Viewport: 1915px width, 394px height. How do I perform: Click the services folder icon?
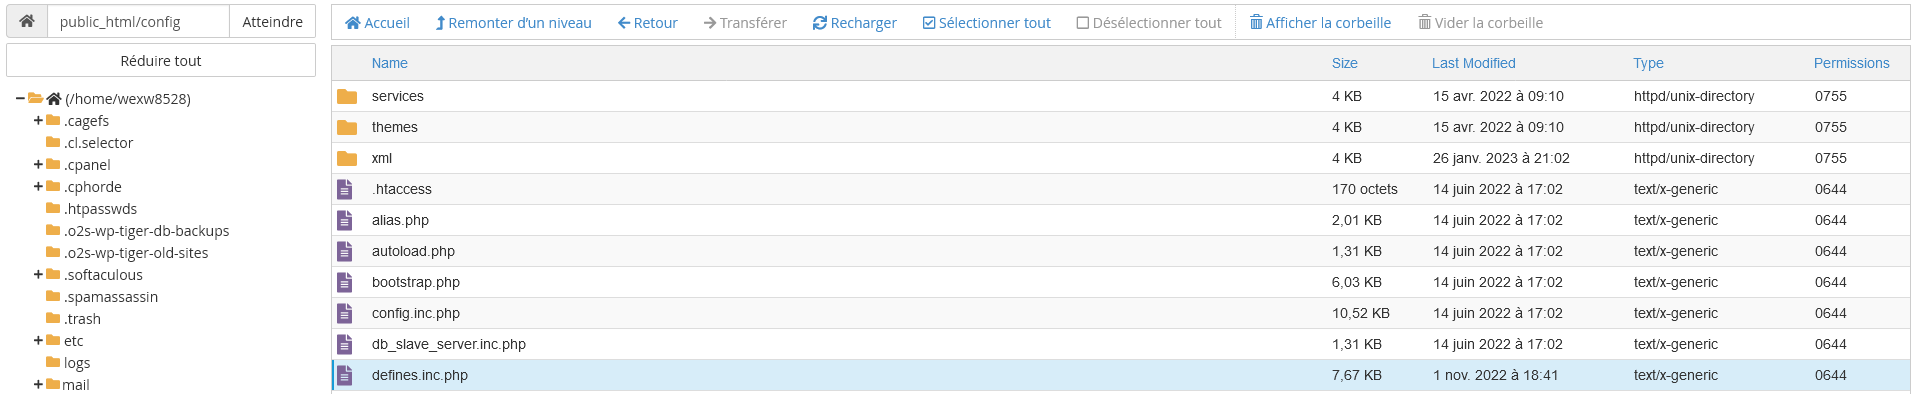(x=347, y=96)
